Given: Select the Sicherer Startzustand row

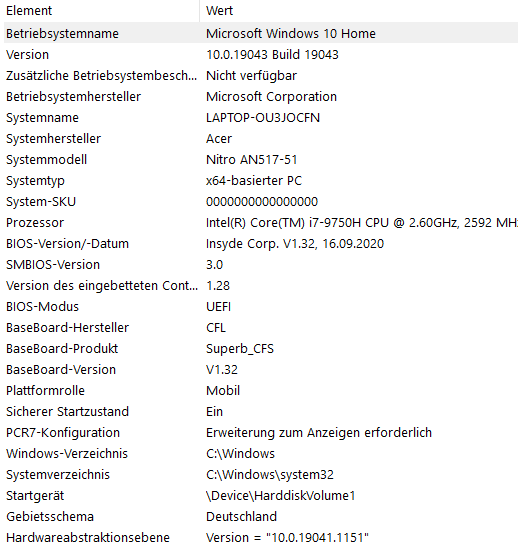Looking at the screenshot, I should coord(261,412).
